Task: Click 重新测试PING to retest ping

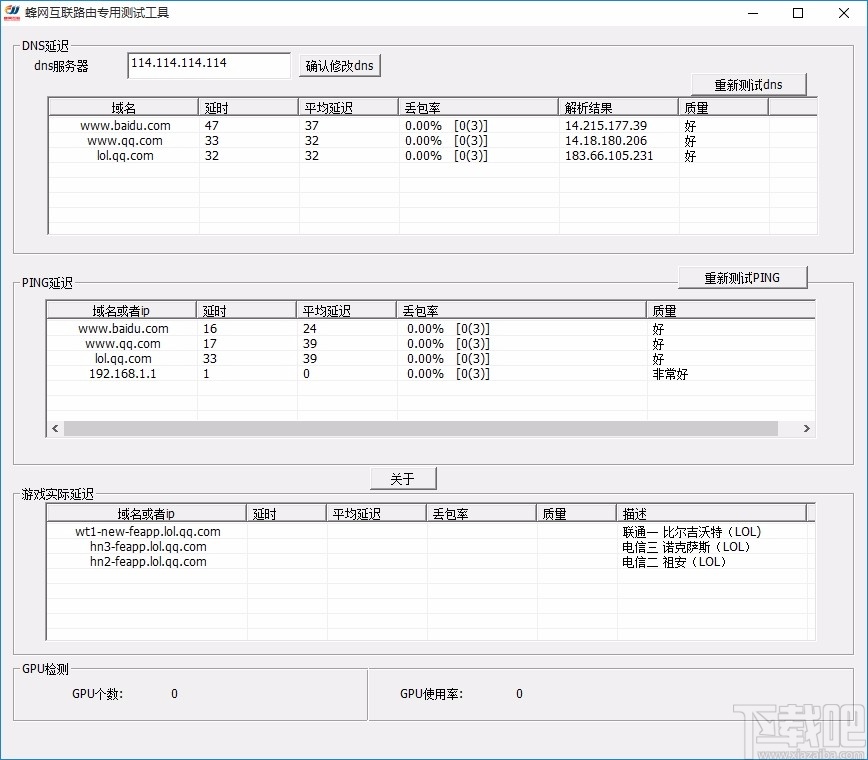Action: (743, 277)
